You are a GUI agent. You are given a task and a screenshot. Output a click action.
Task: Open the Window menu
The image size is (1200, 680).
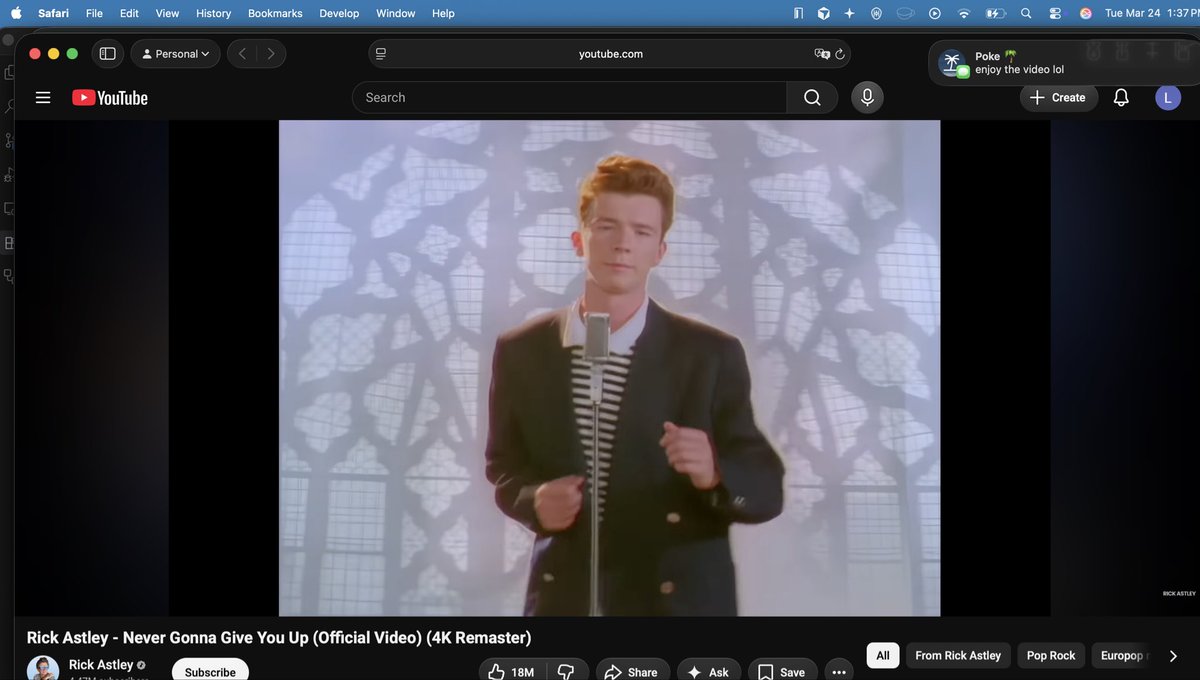(395, 13)
